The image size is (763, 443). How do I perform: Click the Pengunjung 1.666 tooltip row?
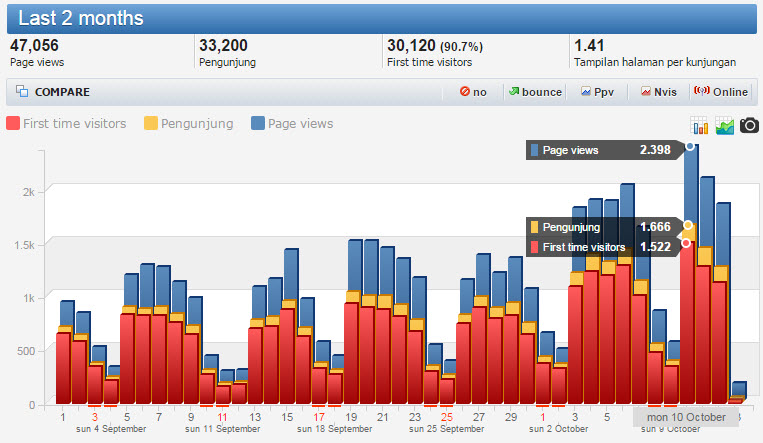pos(603,227)
